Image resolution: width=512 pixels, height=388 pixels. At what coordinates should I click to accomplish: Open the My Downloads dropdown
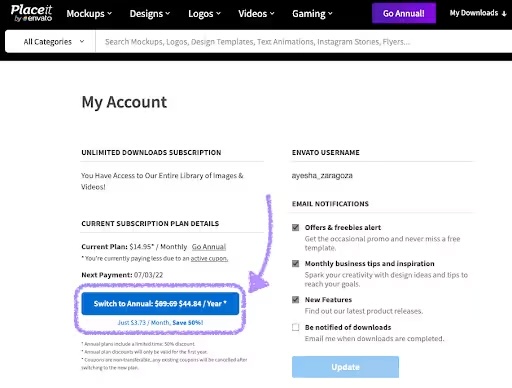(x=478, y=13)
